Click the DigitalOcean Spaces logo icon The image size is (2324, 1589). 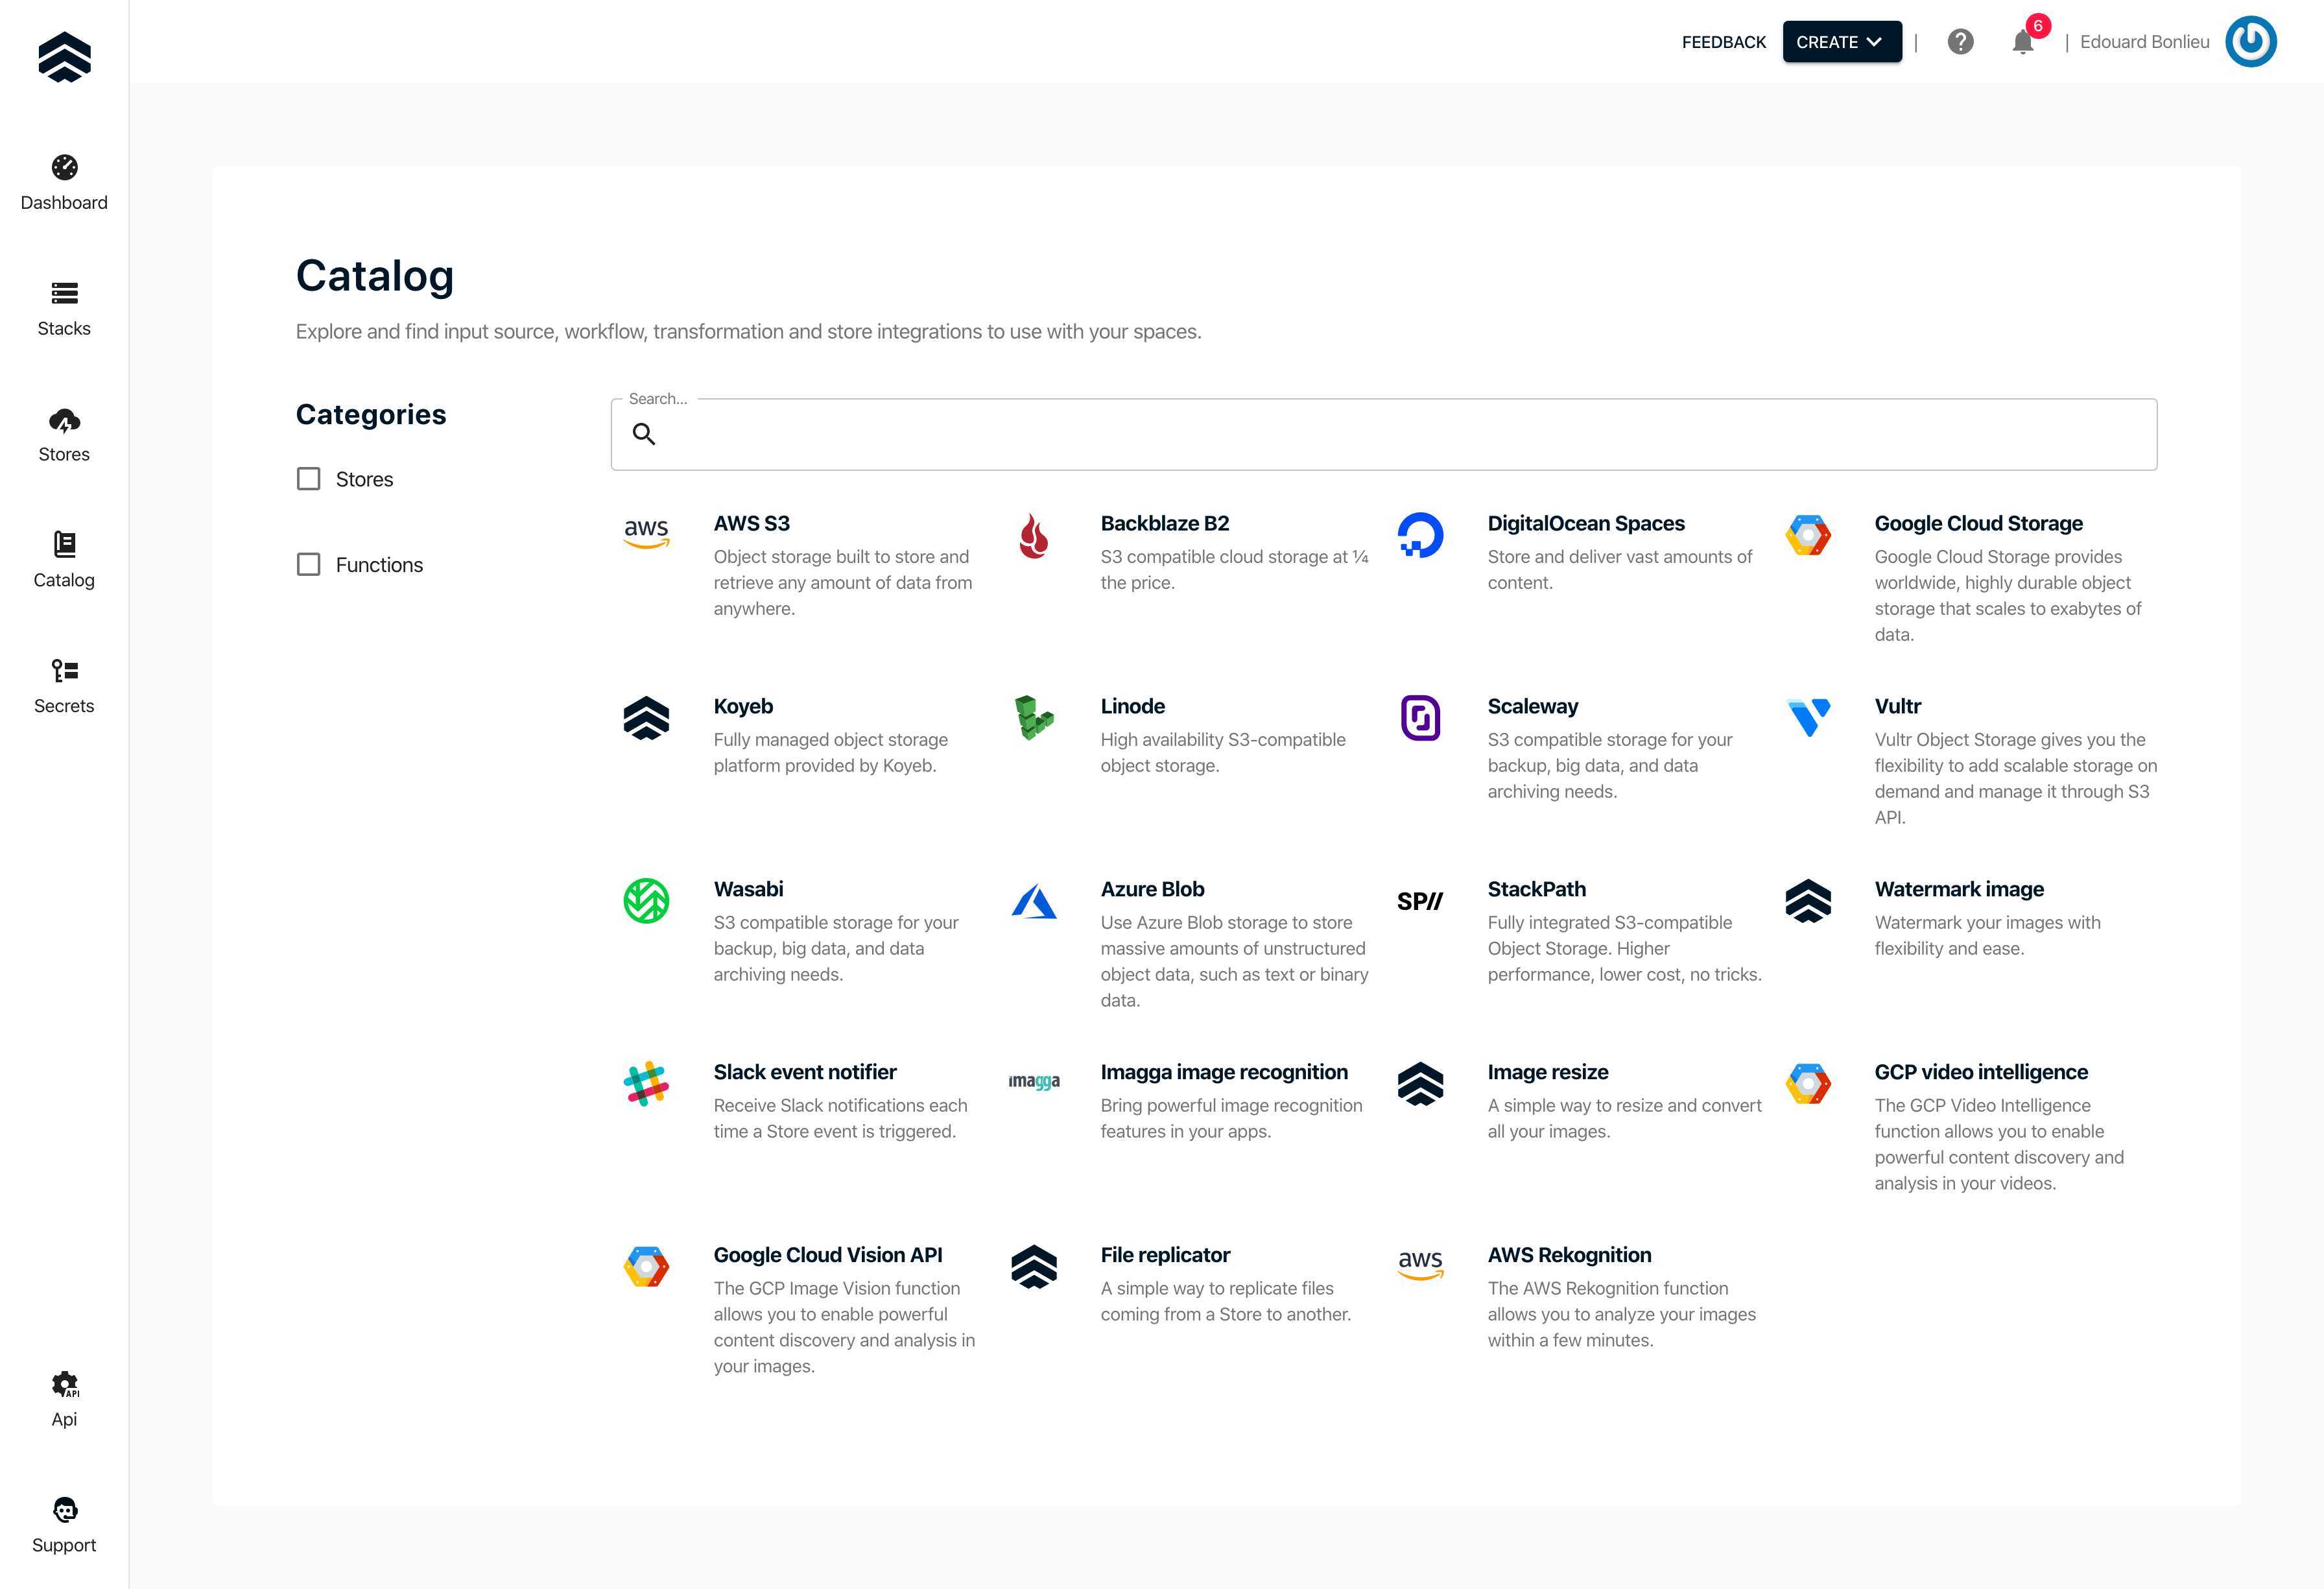1420,535
